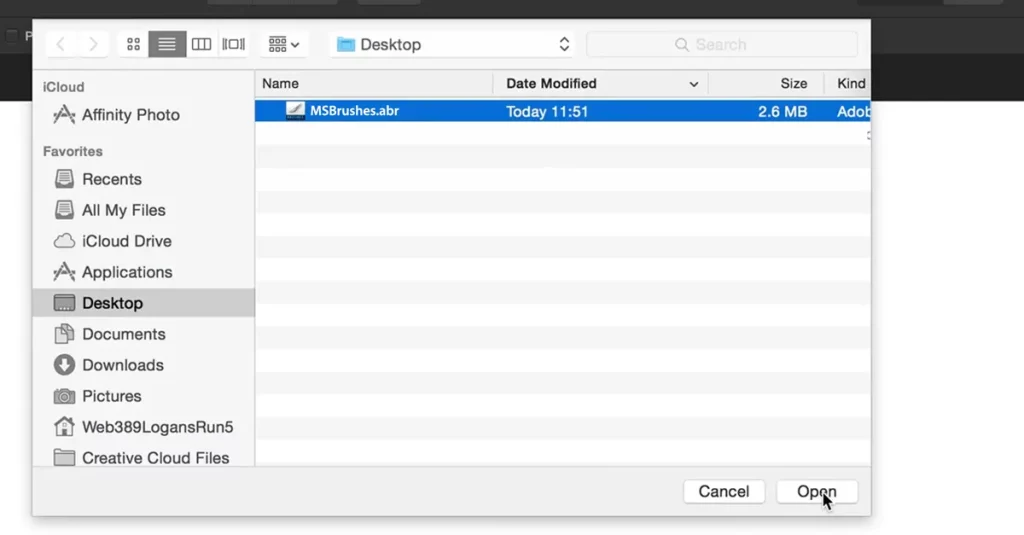Open Affinity Photo iCloud folder
This screenshot has height=535, width=1024.
click(130, 115)
